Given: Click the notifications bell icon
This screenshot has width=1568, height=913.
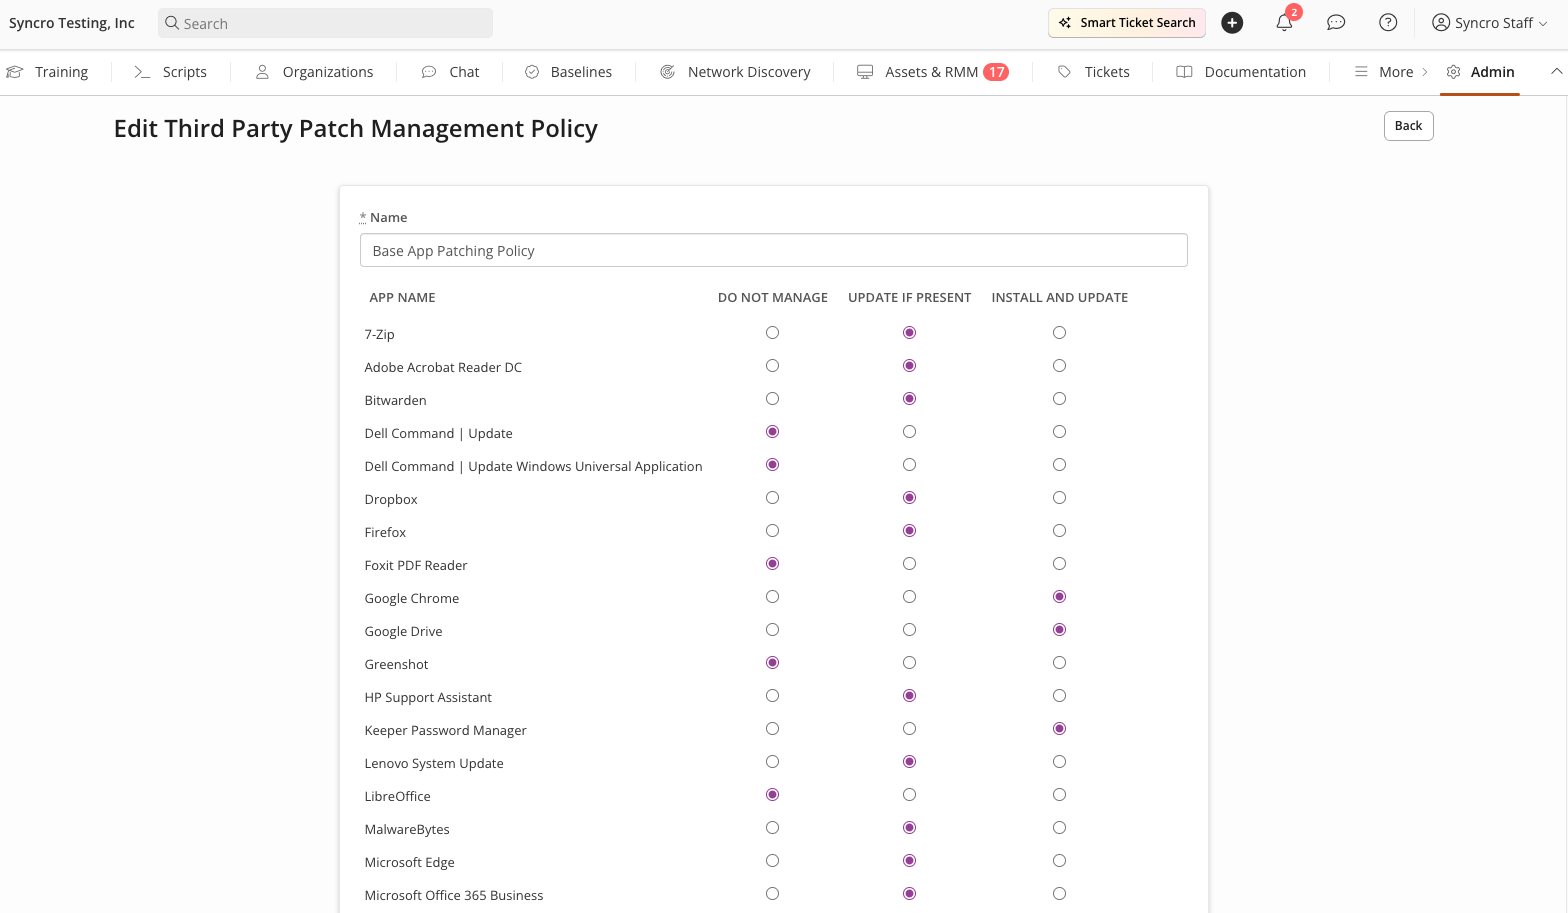Looking at the screenshot, I should coord(1284,23).
